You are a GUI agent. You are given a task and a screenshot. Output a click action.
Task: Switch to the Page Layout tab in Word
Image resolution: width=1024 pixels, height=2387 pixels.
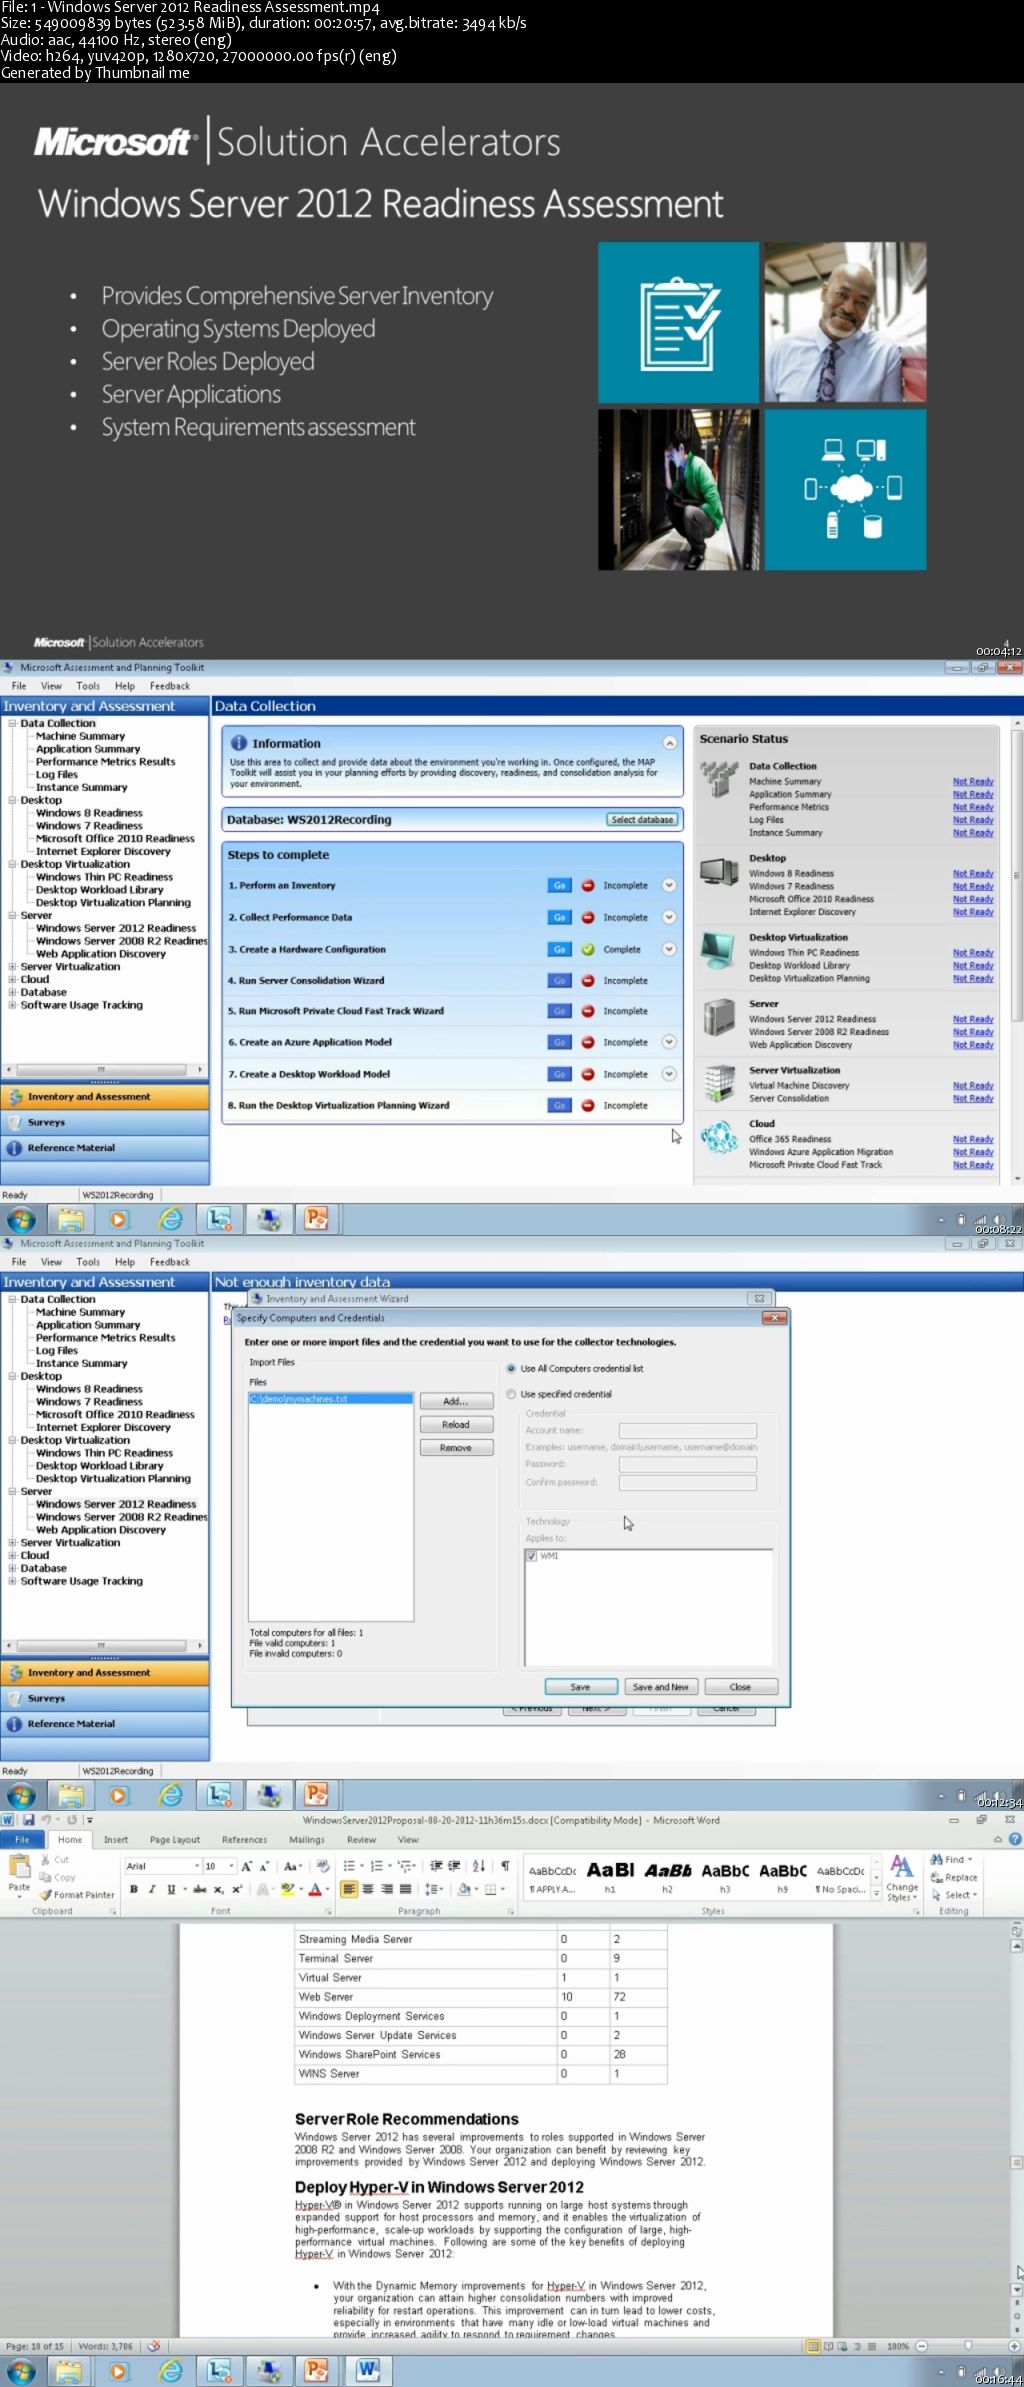tap(175, 1839)
